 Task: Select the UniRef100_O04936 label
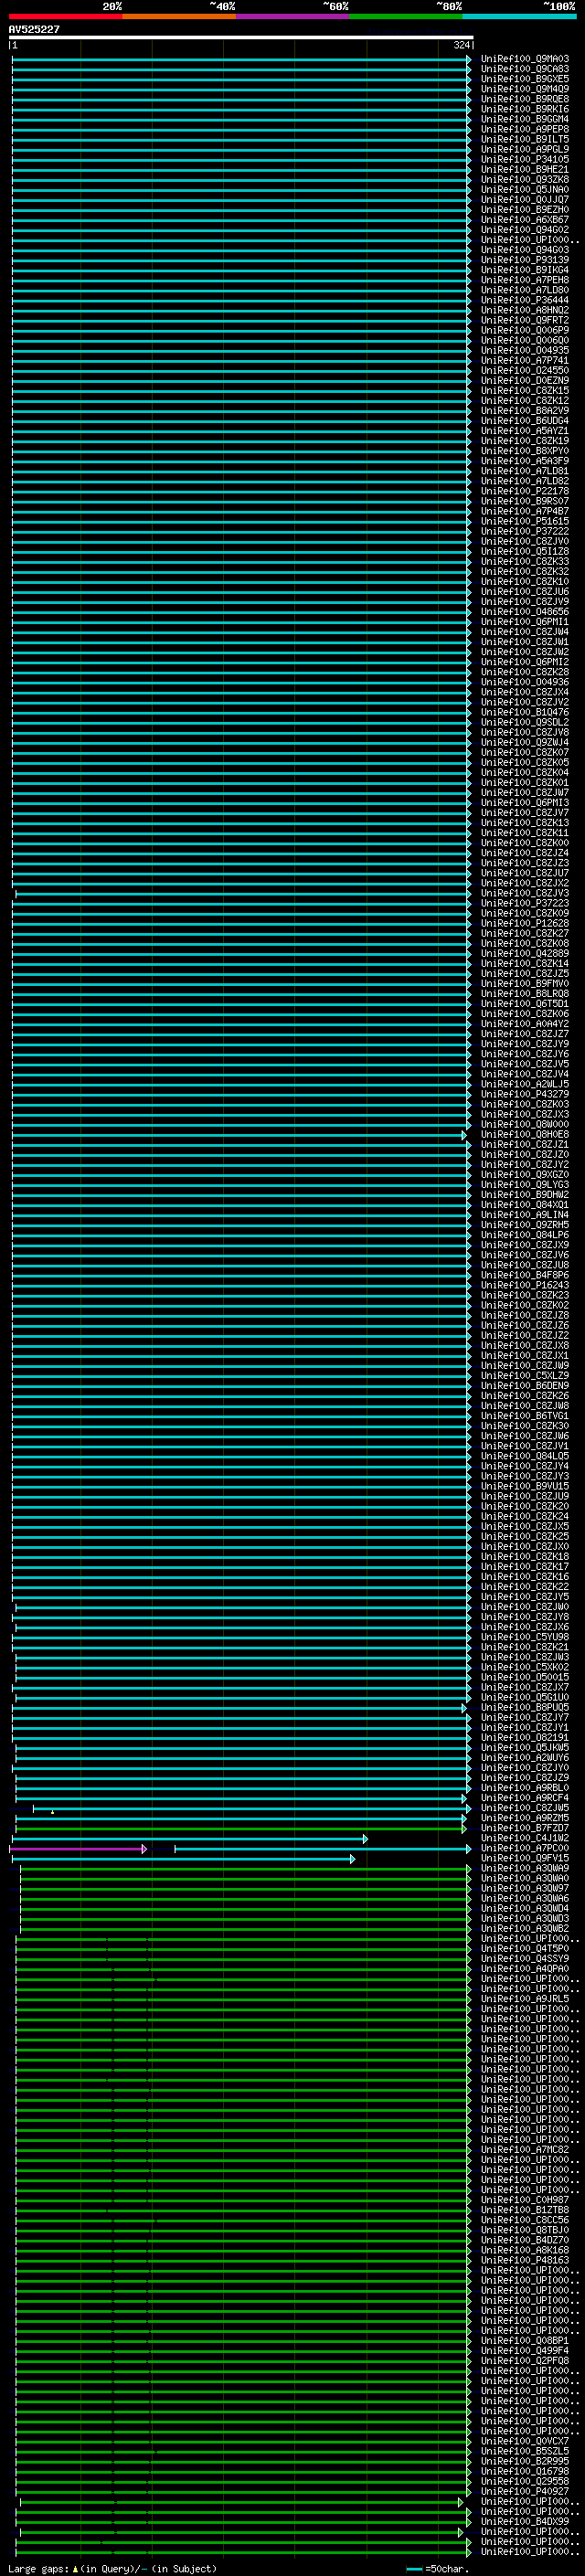pos(525,682)
